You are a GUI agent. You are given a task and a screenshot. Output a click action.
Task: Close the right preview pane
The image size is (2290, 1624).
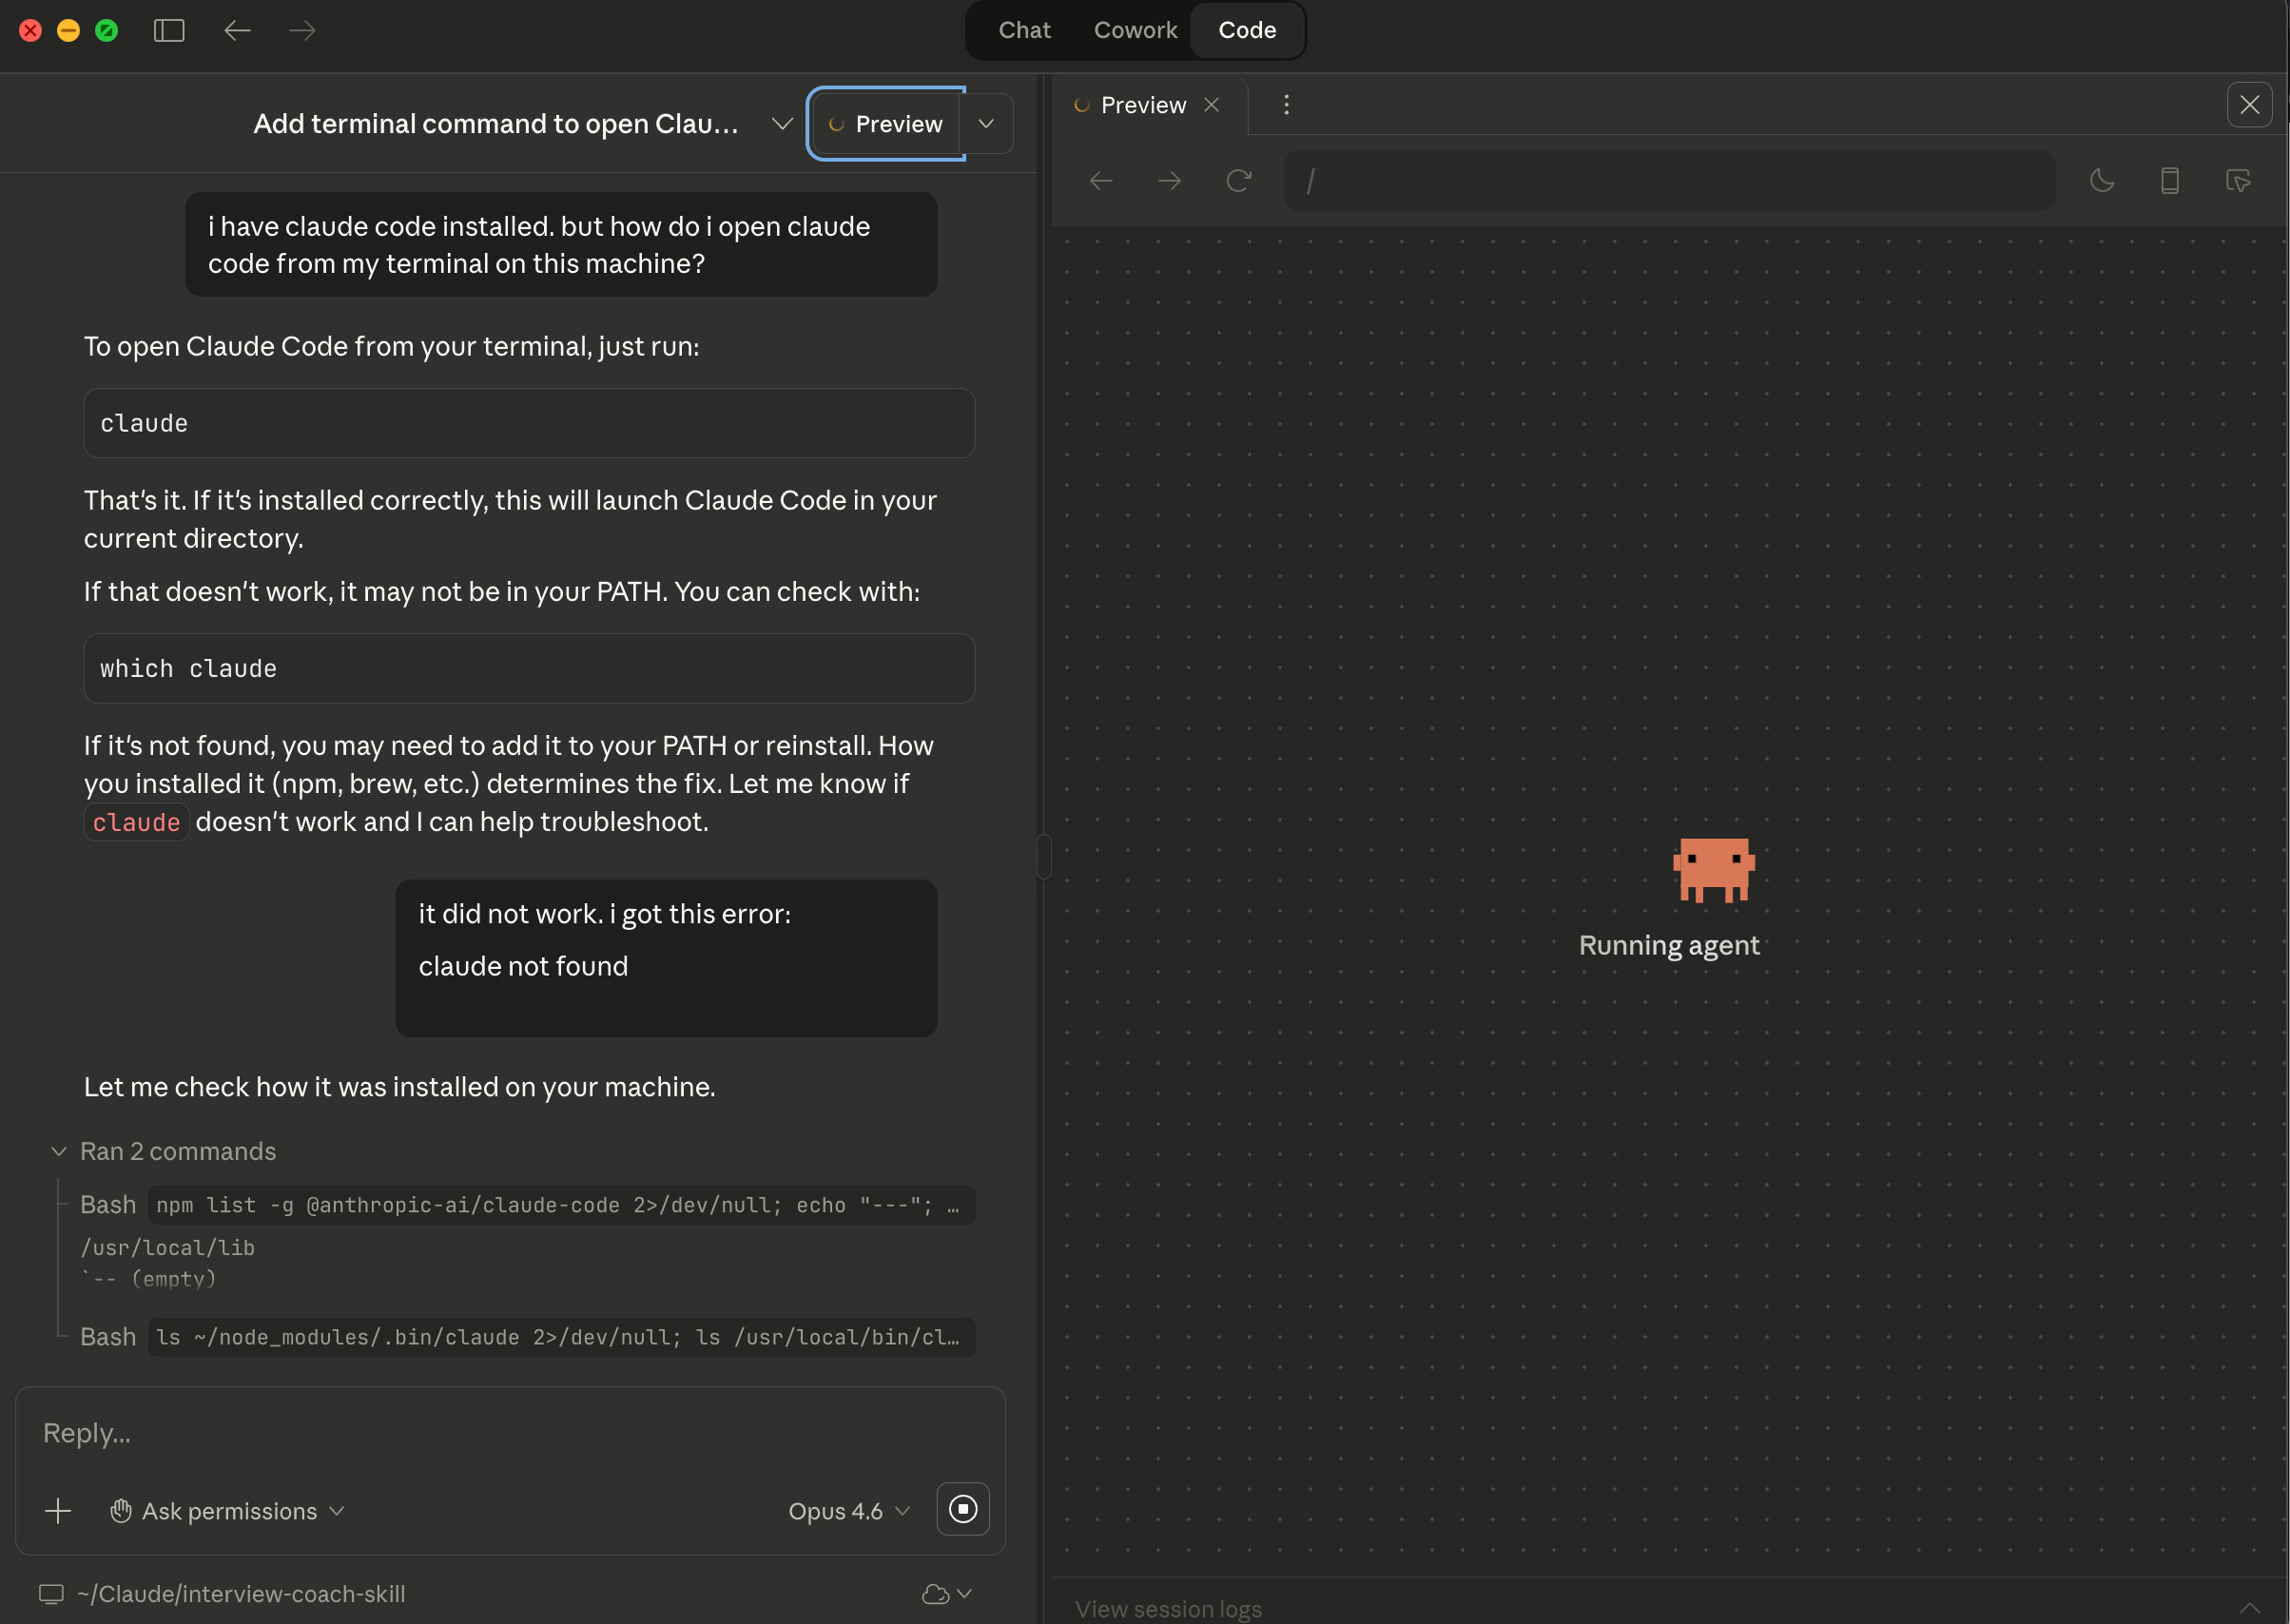pos(2250,105)
